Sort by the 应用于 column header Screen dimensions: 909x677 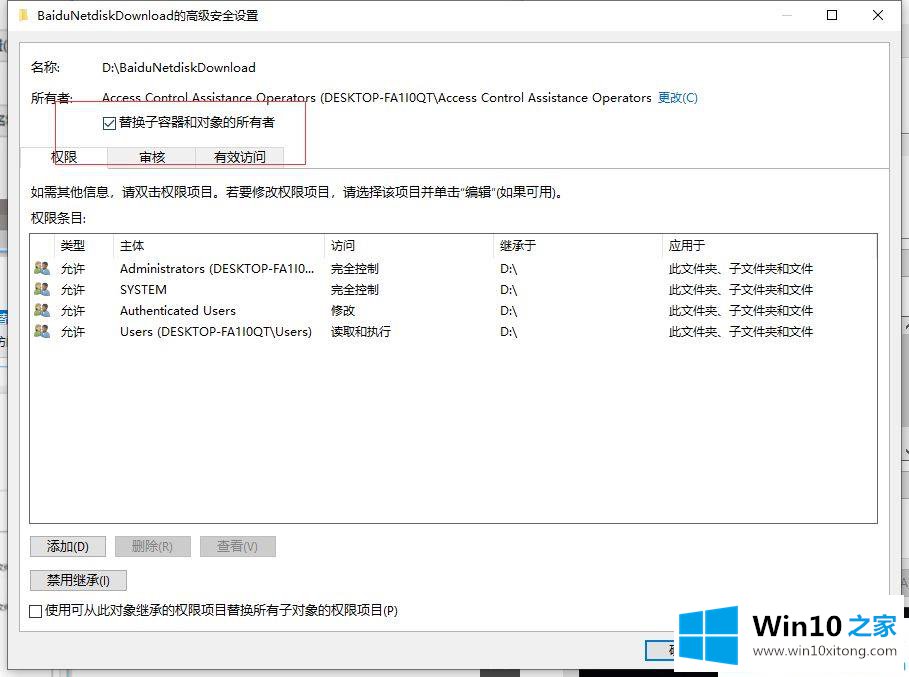(x=769, y=246)
